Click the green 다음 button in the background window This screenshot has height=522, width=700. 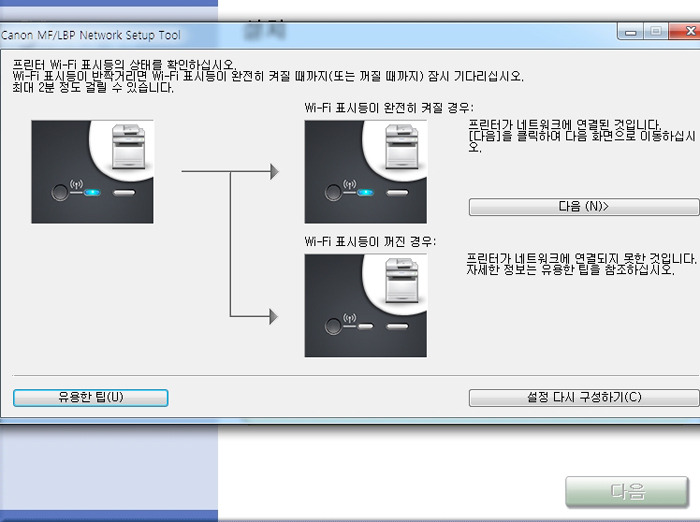[x=627, y=492]
